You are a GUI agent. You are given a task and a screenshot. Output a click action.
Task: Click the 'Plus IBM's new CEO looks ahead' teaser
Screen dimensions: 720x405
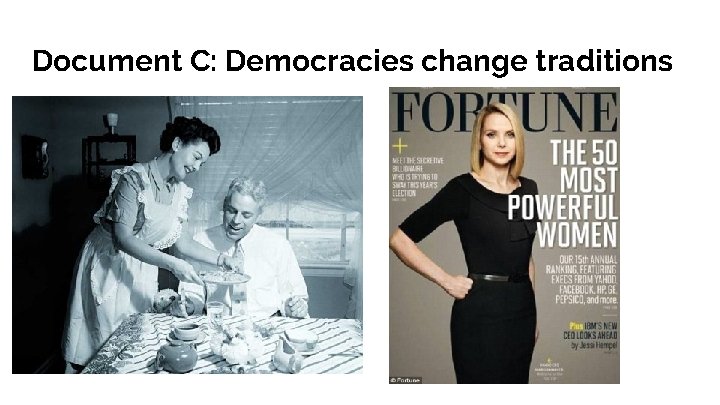pos(591,335)
